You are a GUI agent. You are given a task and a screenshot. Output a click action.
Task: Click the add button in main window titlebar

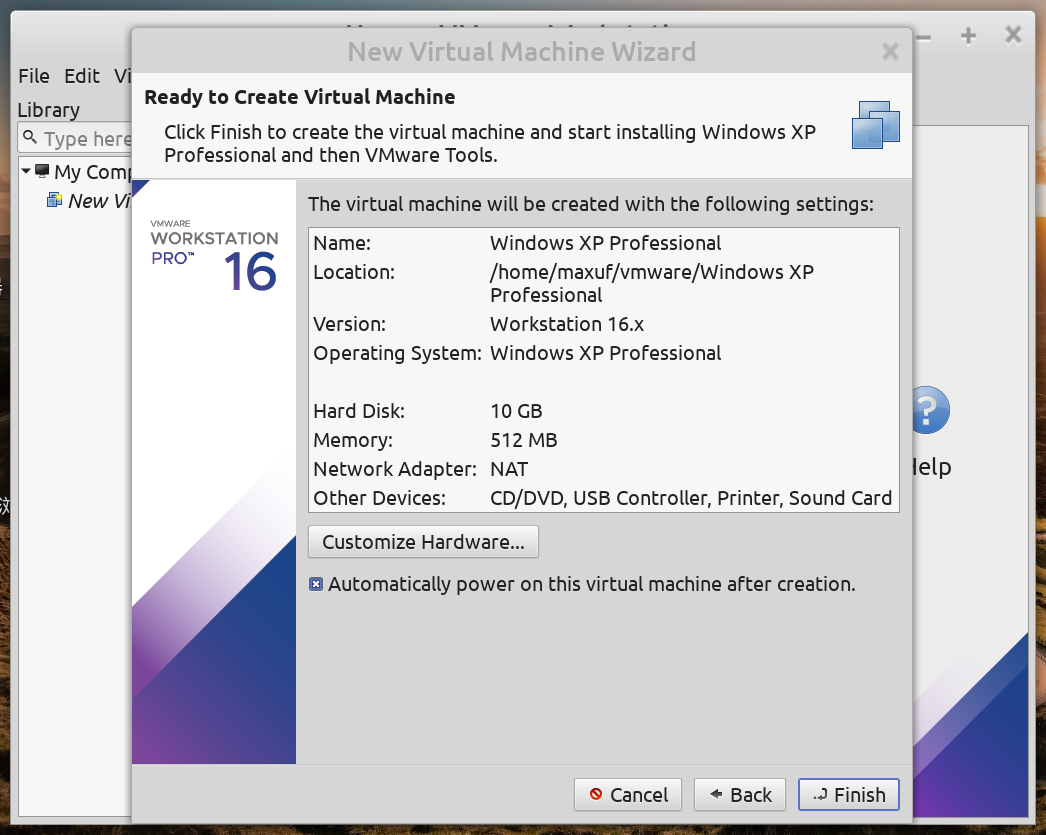[x=968, y=36]
